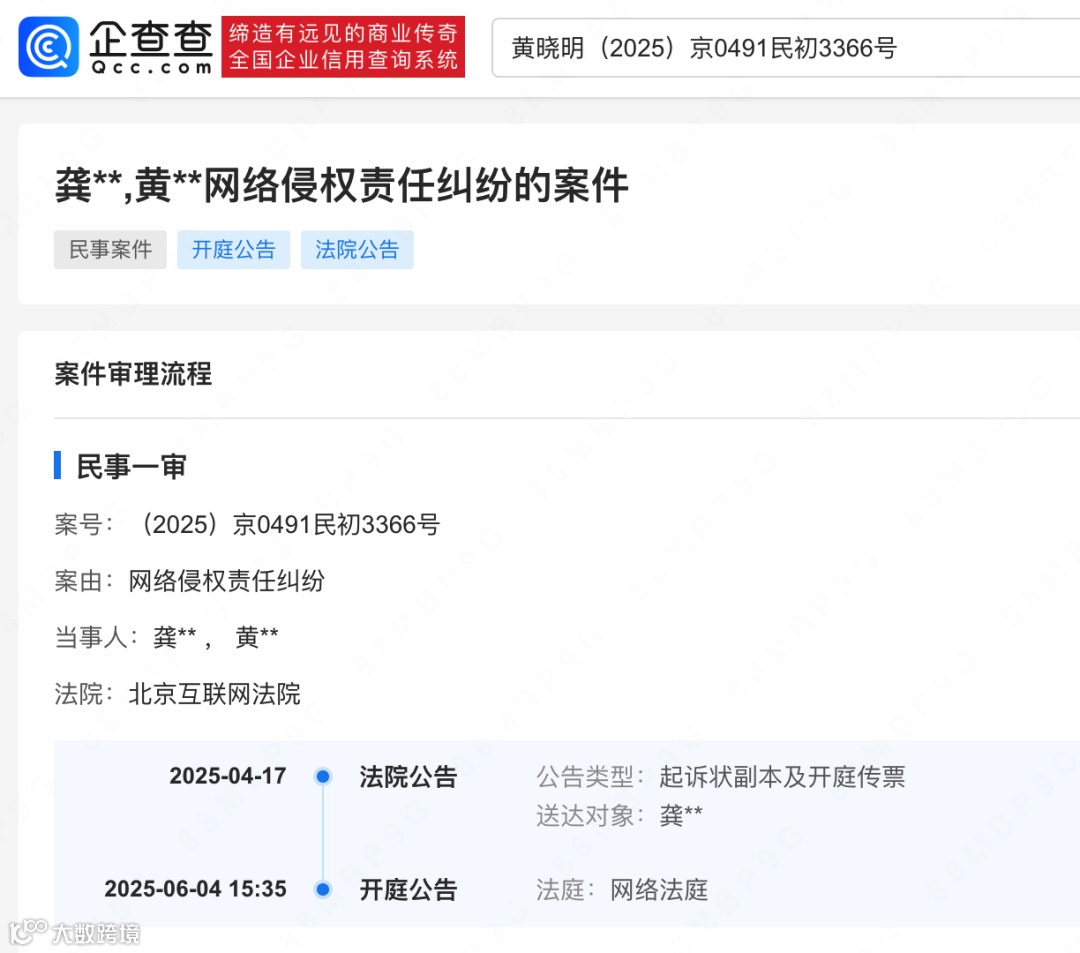Open party name 黄** in 当事人 row
1080x953 pixels.
(257, 637)
